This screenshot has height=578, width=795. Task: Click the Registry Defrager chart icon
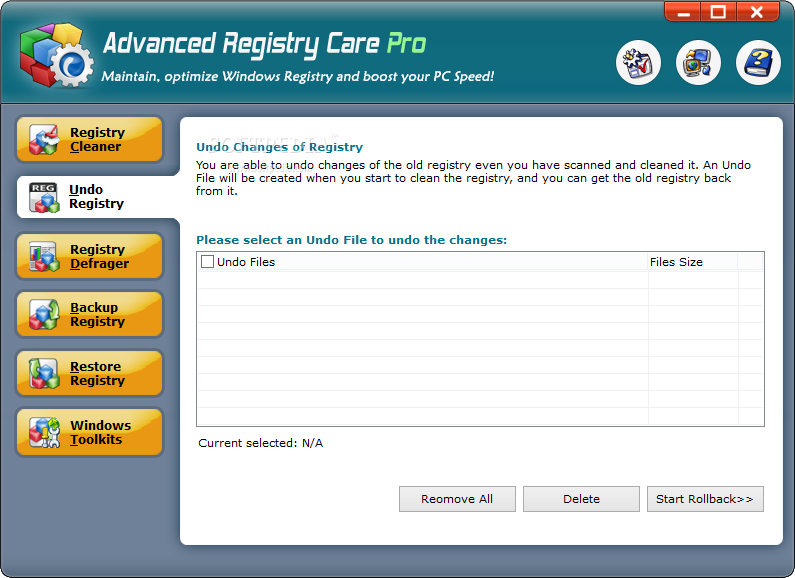44,257
